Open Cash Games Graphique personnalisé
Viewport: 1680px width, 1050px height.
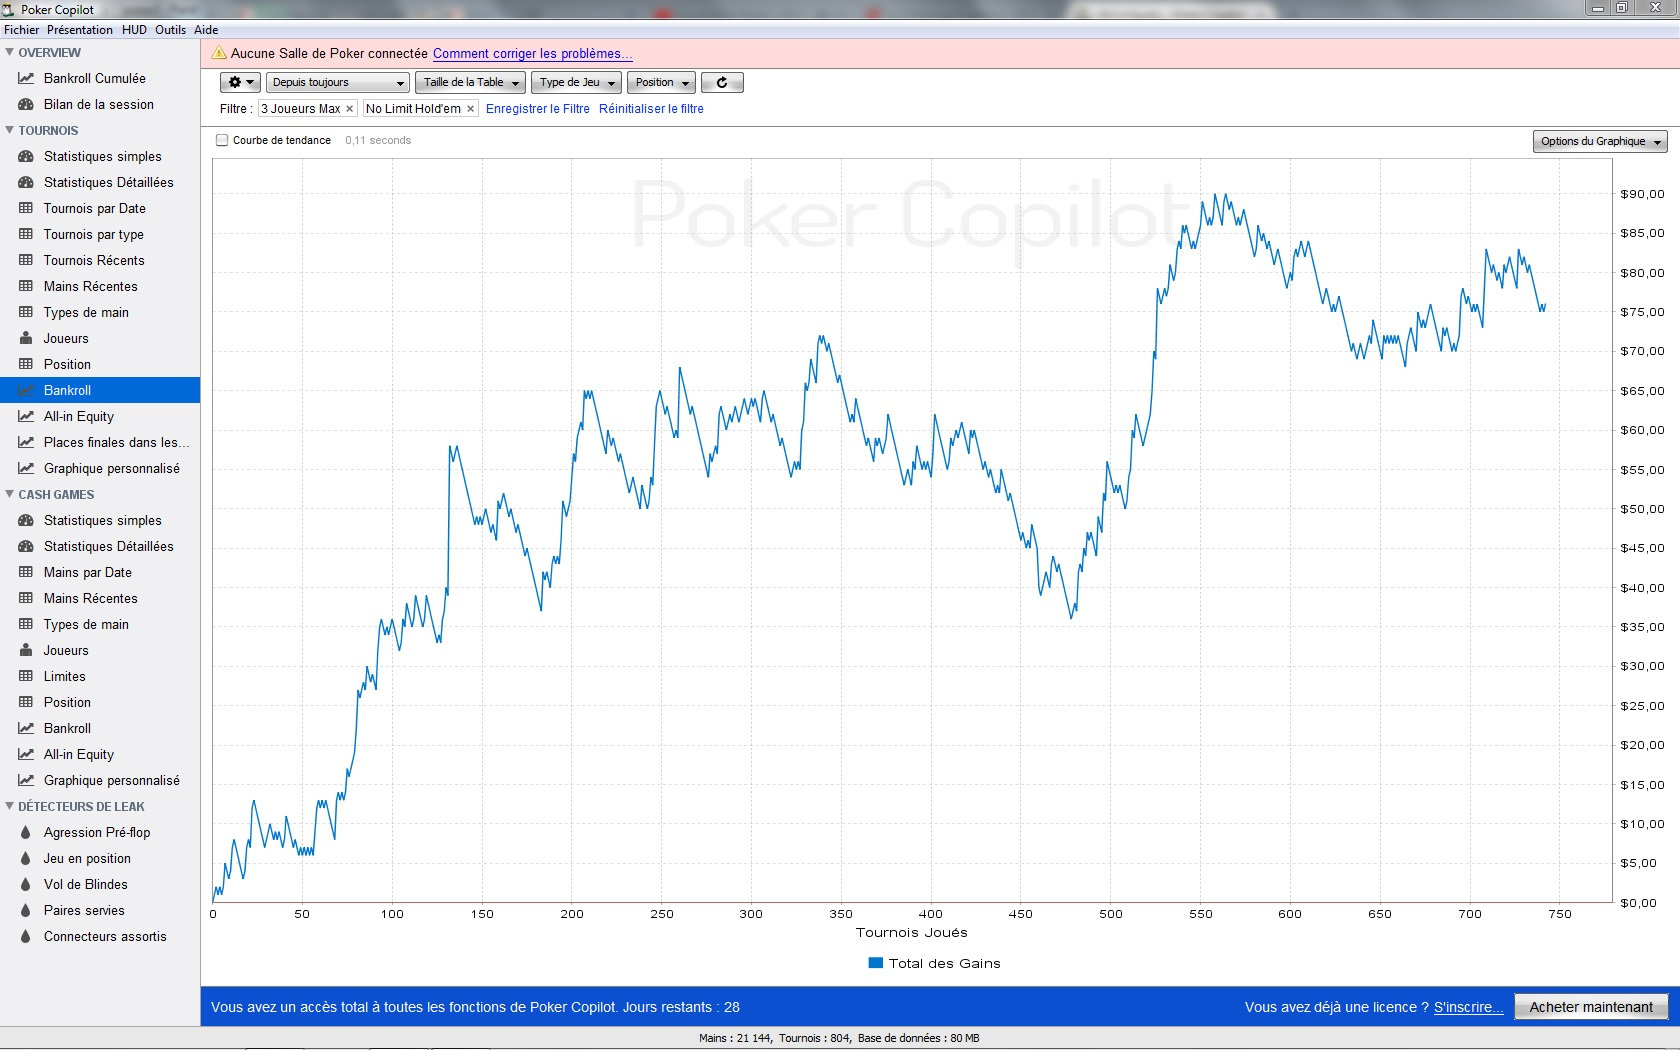pyautogui.click(x=100, y=780)
